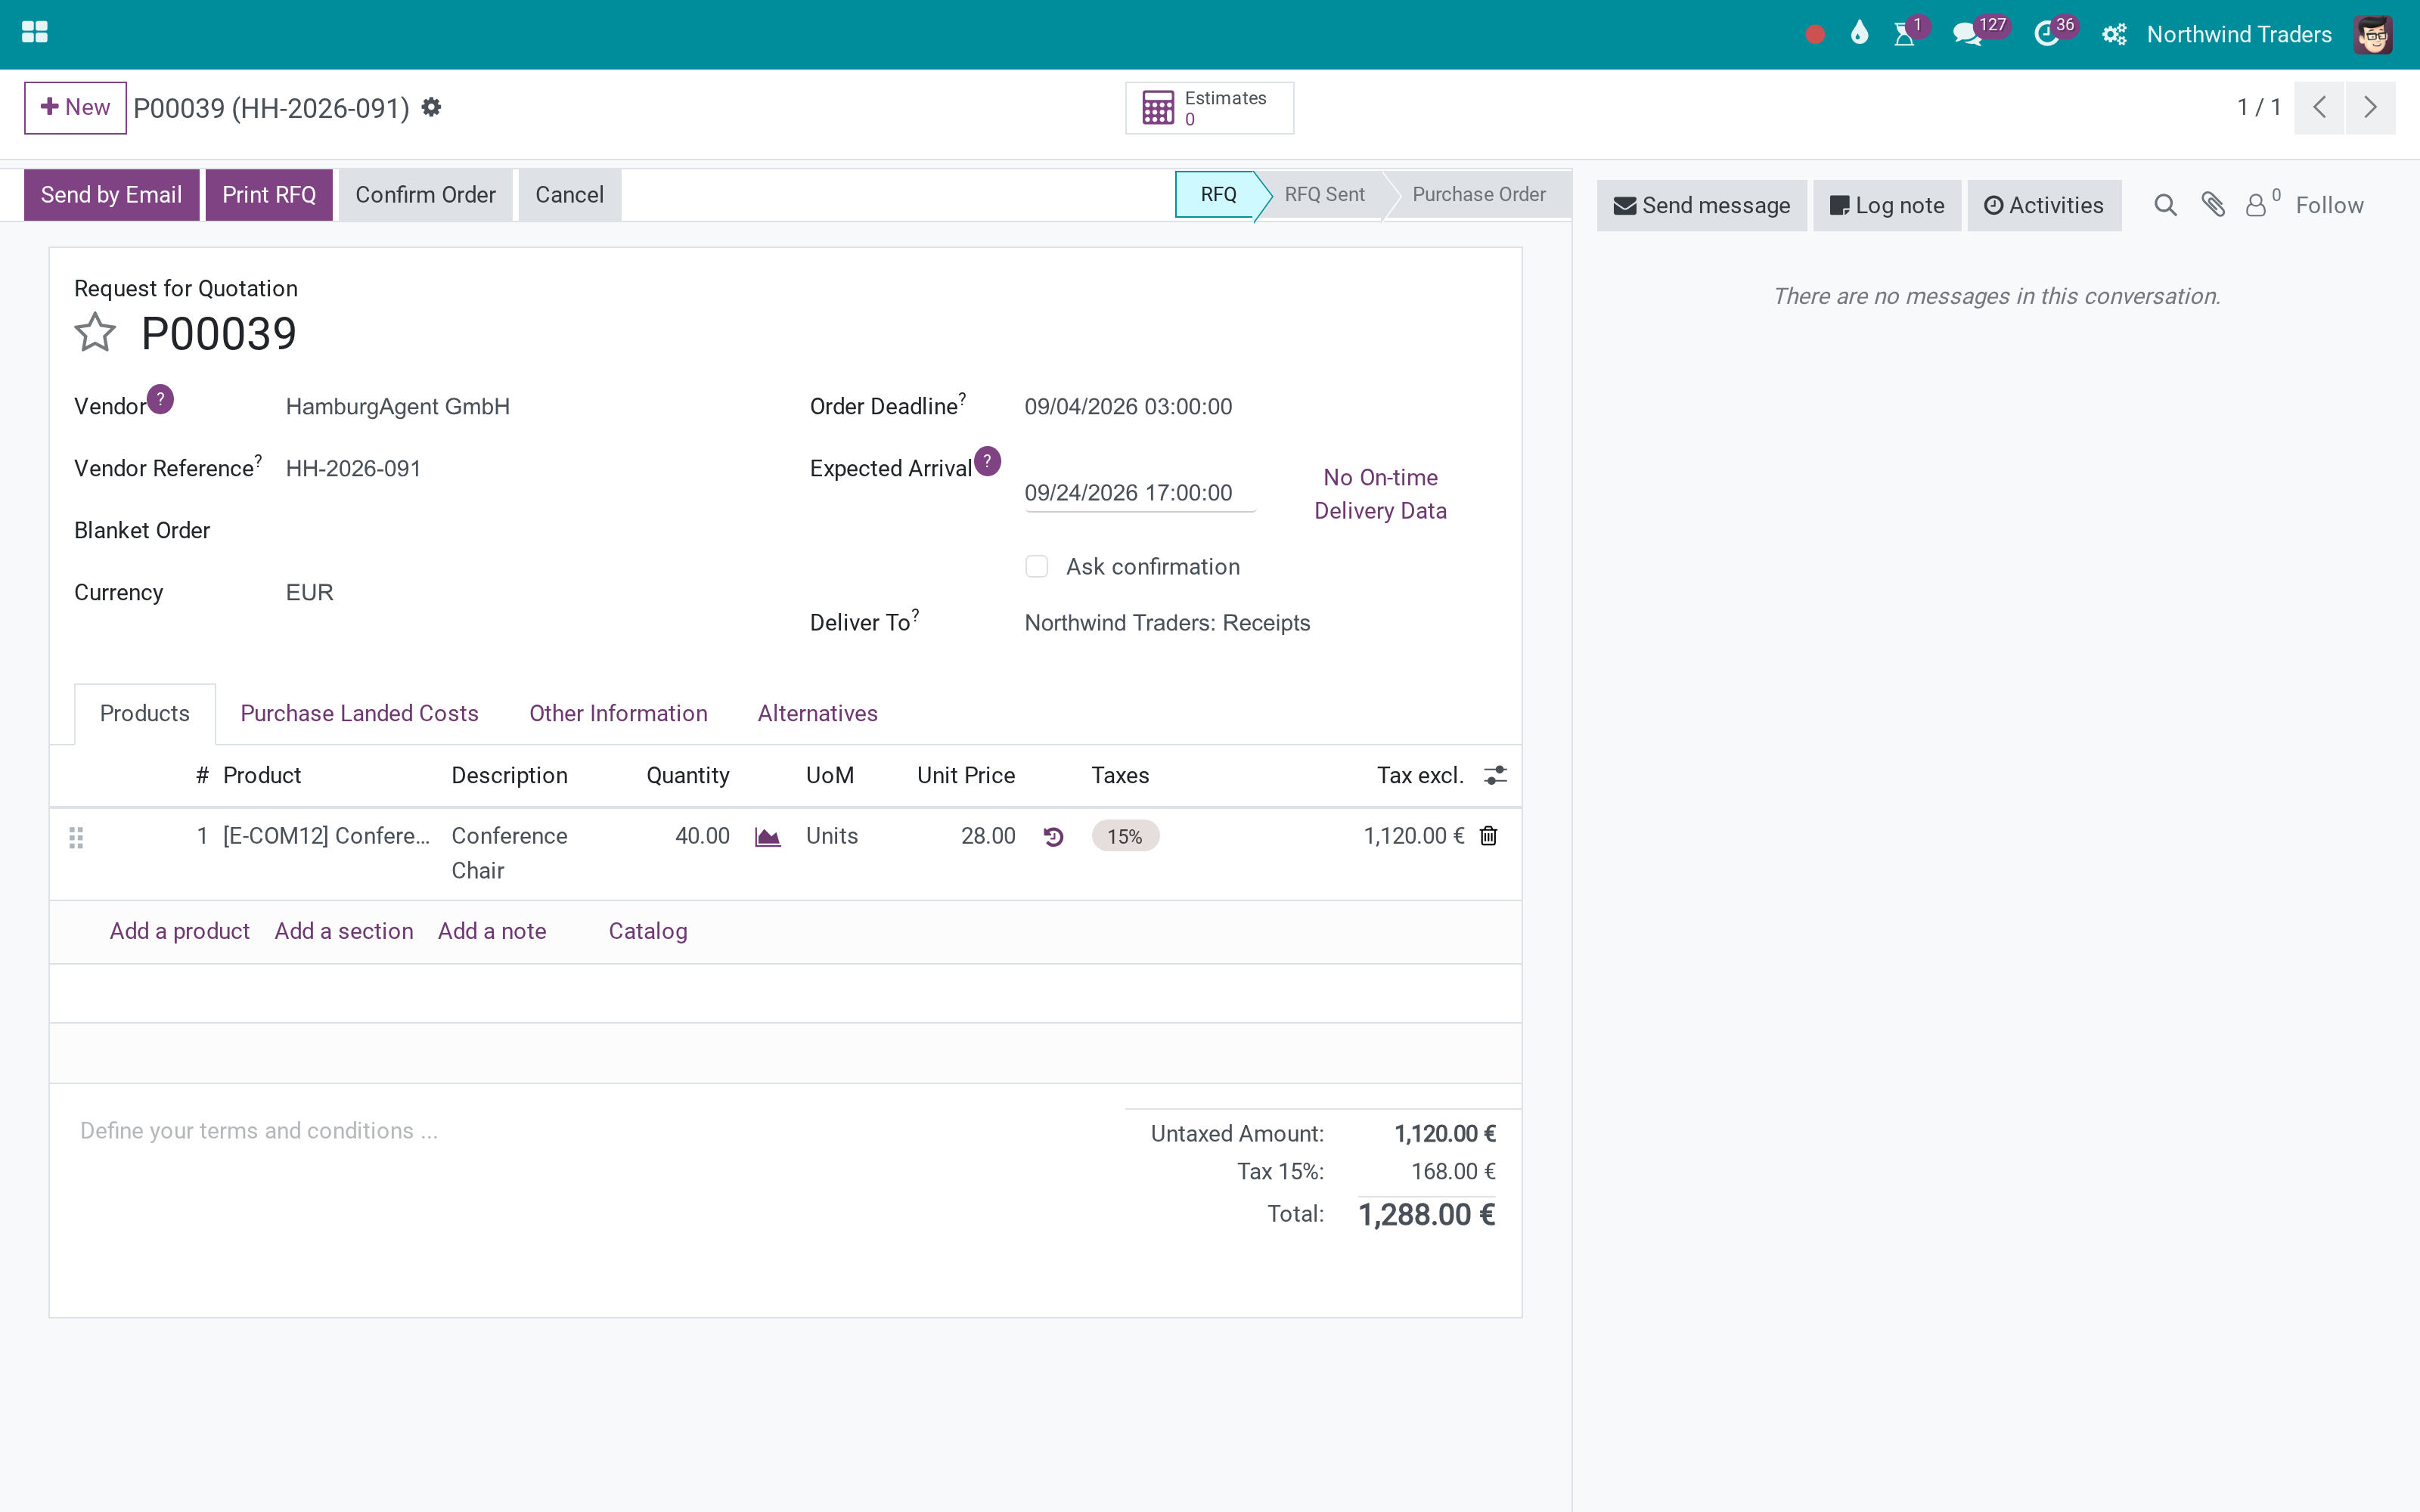Image resolution: width=2420 pixels, height=1512 pixels.
Task: Select the RFQ Sent status stage
Action: 1324,195
